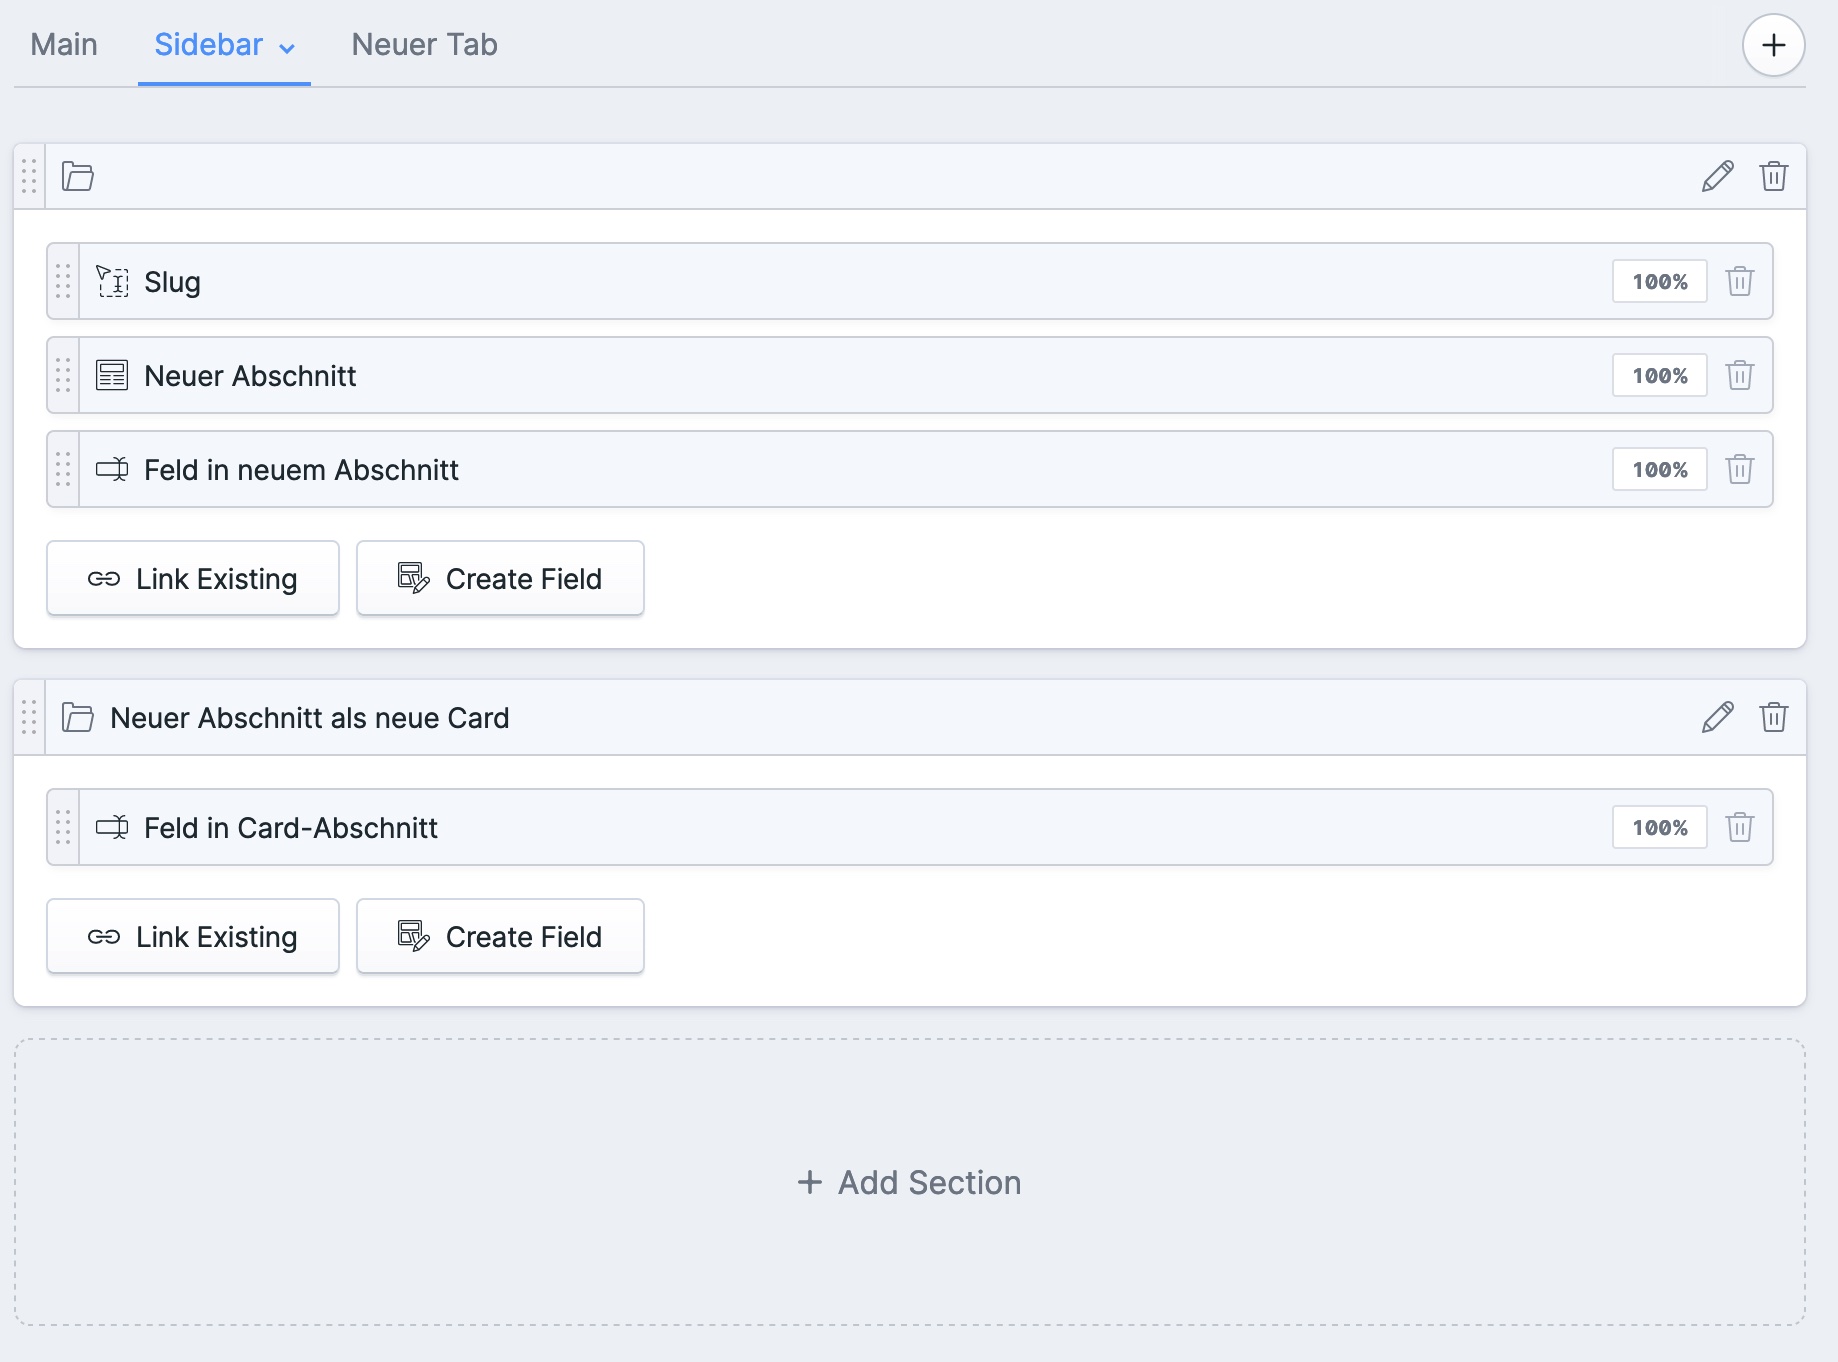The image size is (1838, 1362).
Task: Grab the Neuer Abschnitt als neue Card drag handle
Action: pyautogui.click(x=29, y=717)
